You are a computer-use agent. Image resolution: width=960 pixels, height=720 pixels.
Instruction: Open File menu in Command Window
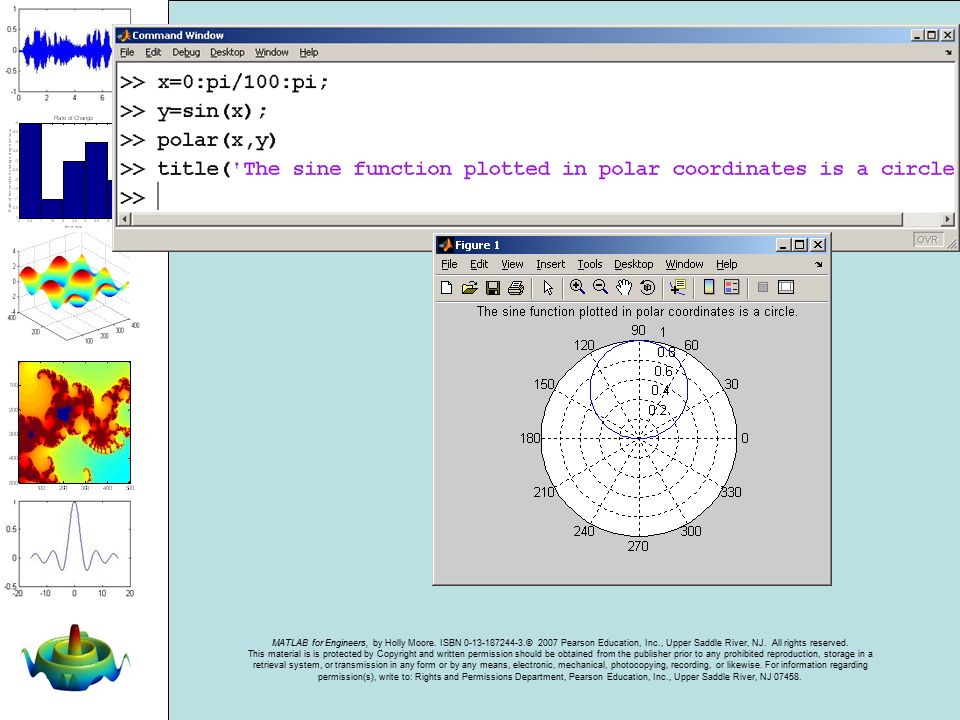127,52
